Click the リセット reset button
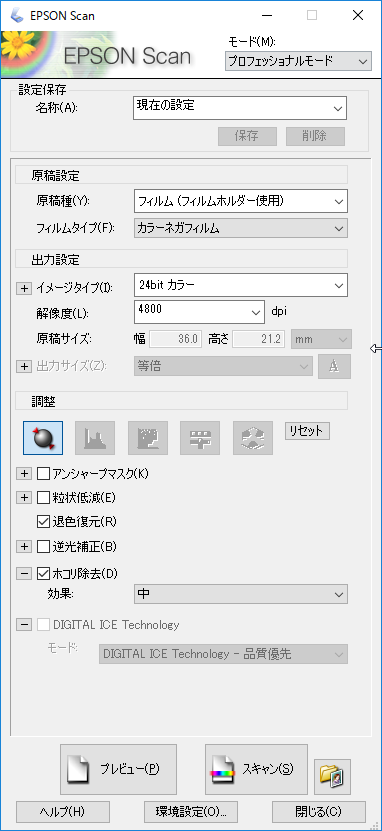This screenshot has height=831, width=382. pos(307,431)
